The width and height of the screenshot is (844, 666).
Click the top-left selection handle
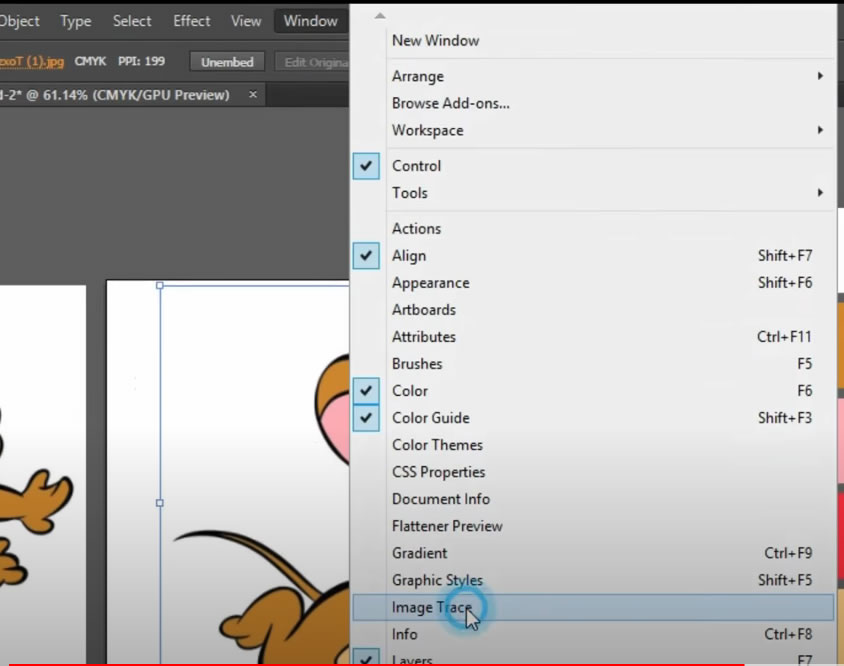[x=160, y=285]
